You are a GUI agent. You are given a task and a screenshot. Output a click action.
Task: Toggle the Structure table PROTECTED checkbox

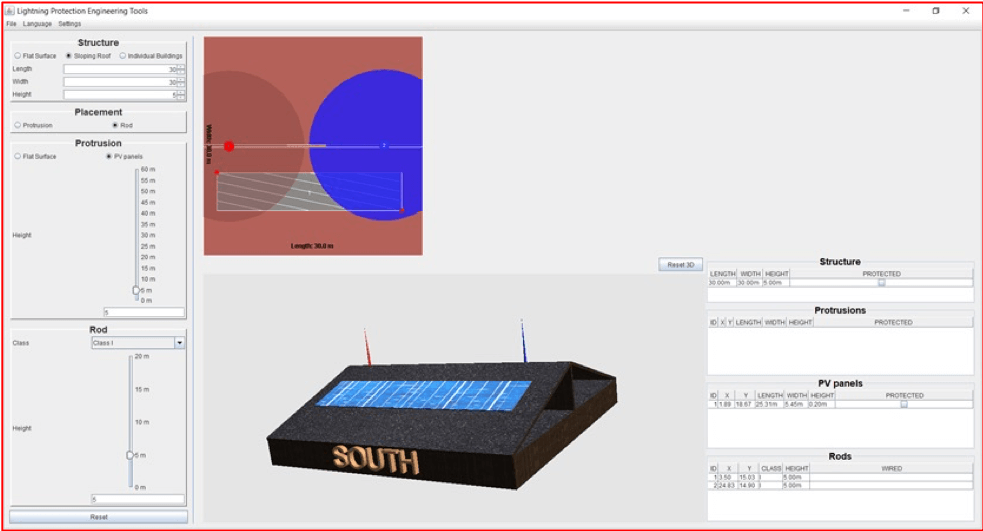coord(881,283)
